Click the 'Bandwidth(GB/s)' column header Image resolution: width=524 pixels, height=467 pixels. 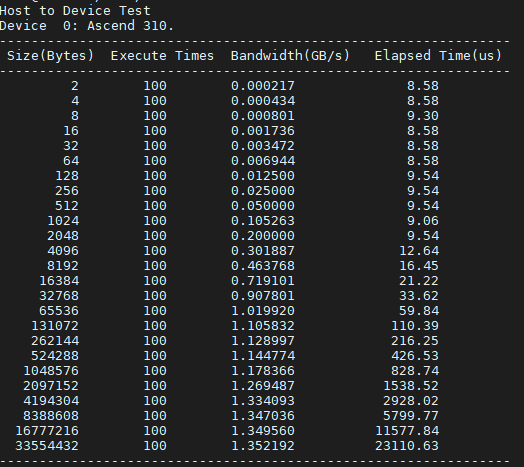tap(290, 55)
